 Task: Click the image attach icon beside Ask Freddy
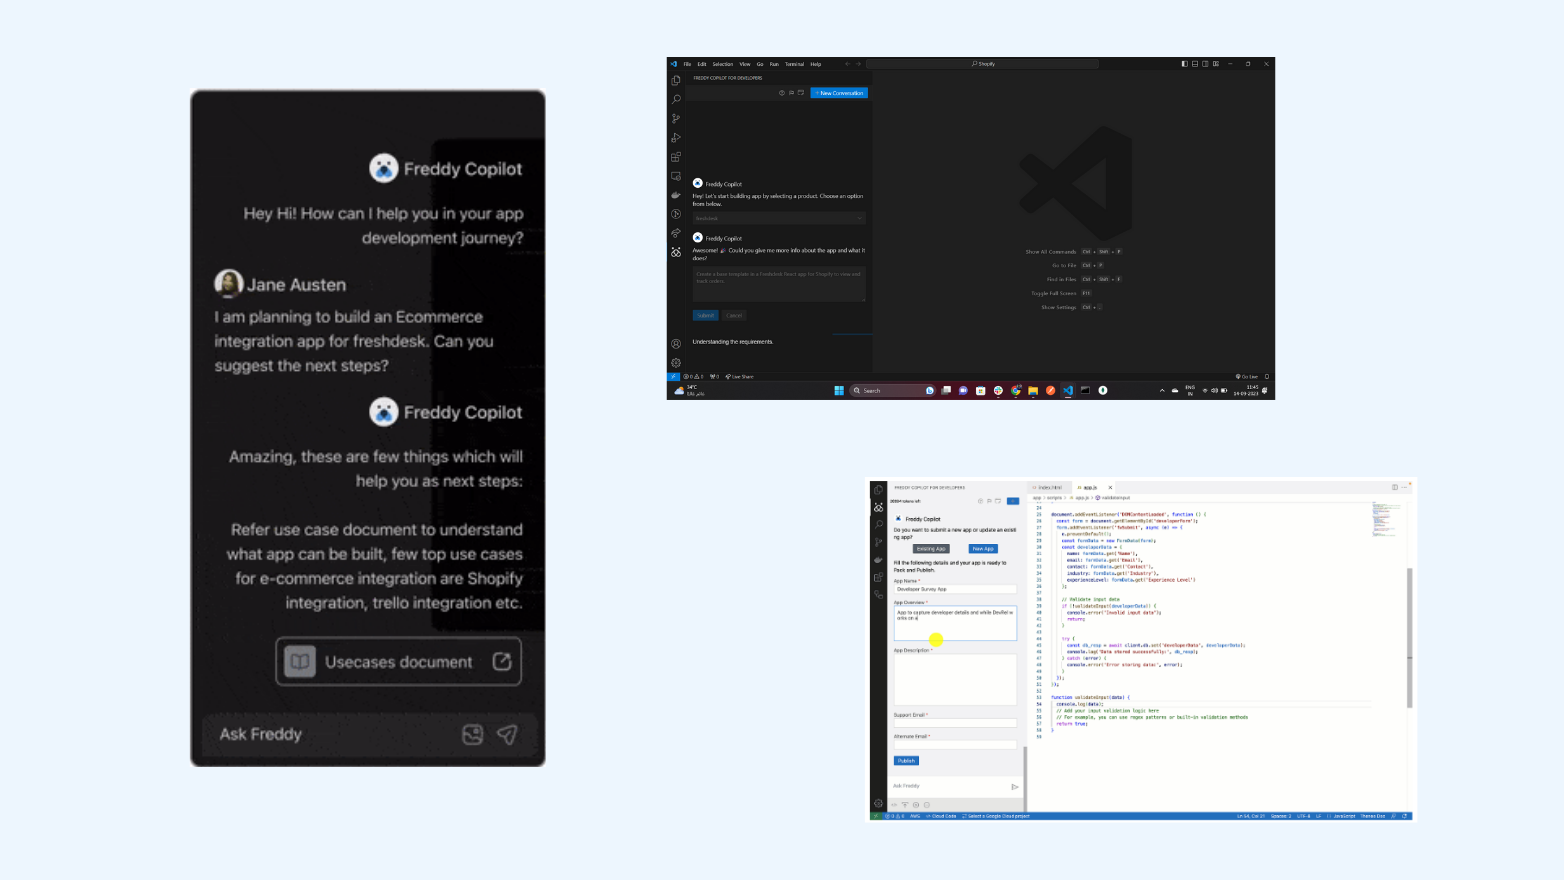[473, 735]
